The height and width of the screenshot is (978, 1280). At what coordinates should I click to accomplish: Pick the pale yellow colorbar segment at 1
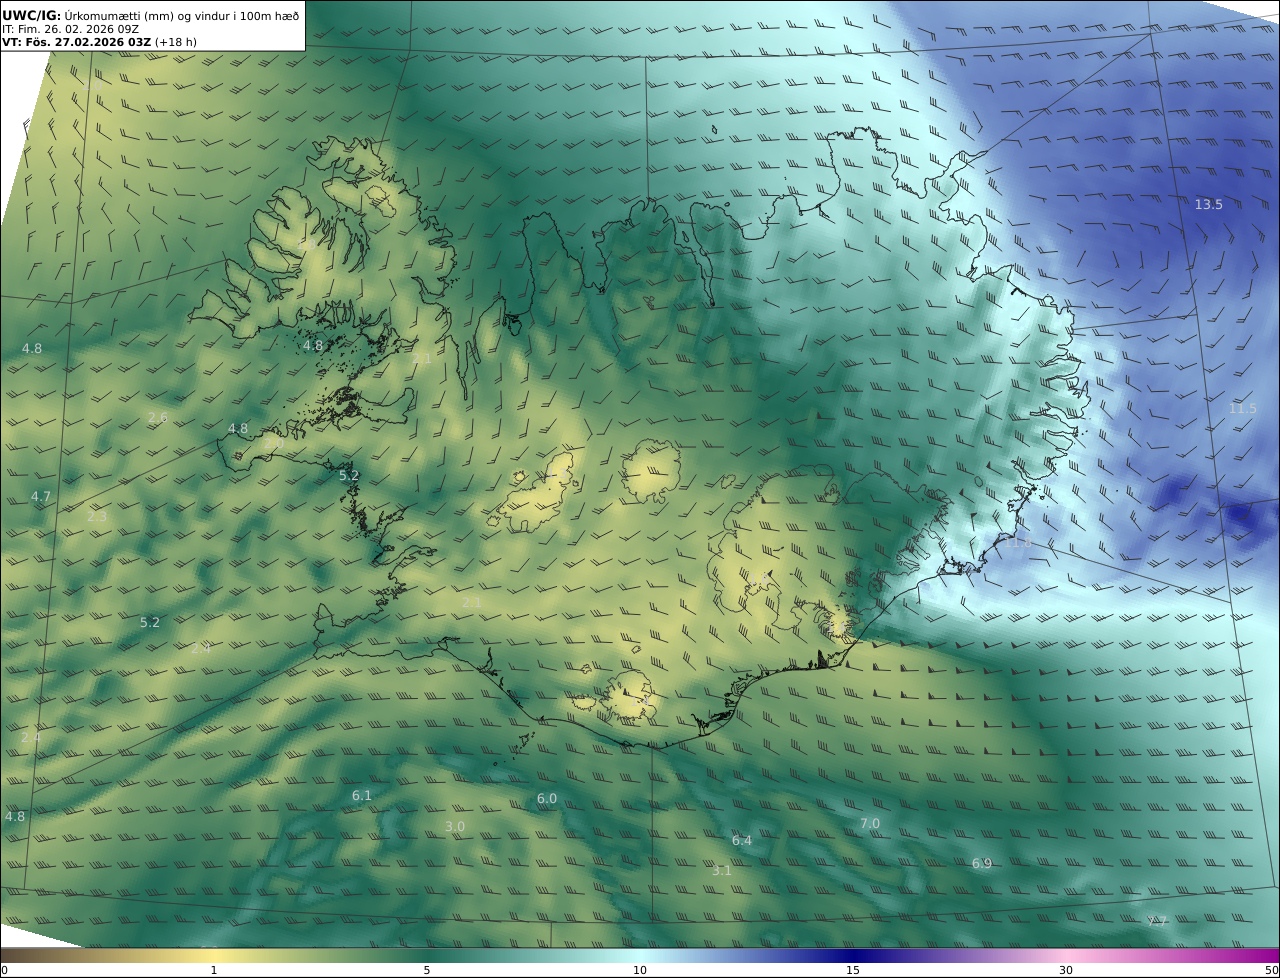tap(214, 955)
